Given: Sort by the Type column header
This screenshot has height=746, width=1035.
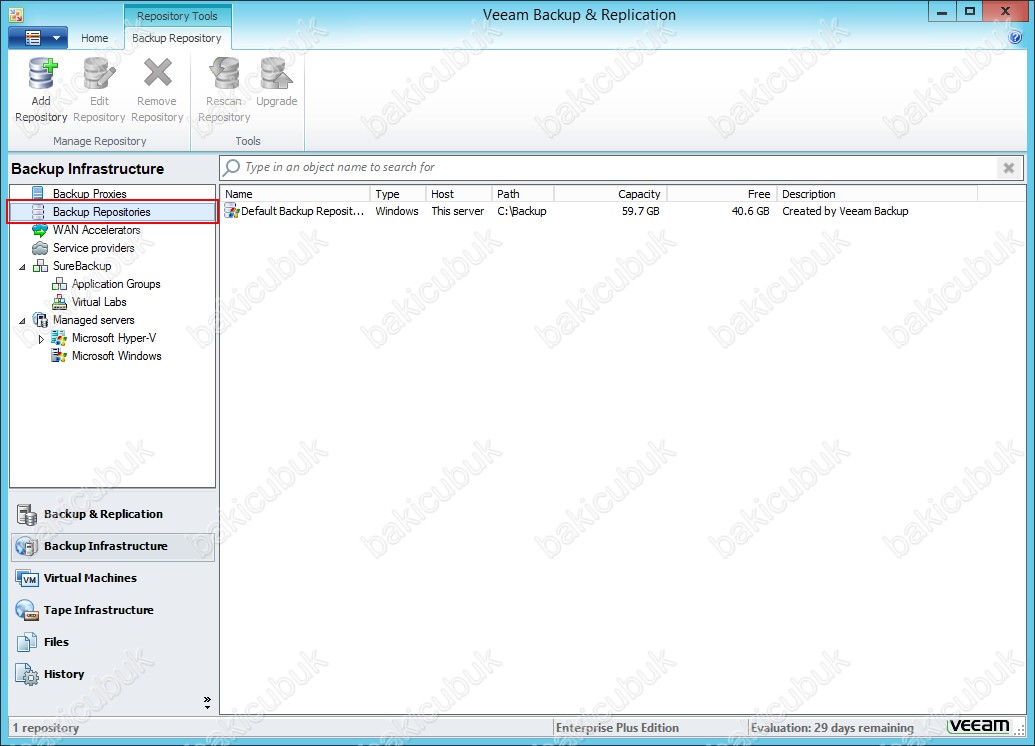Looking at the screenshot, I should [x=398, y=194].
